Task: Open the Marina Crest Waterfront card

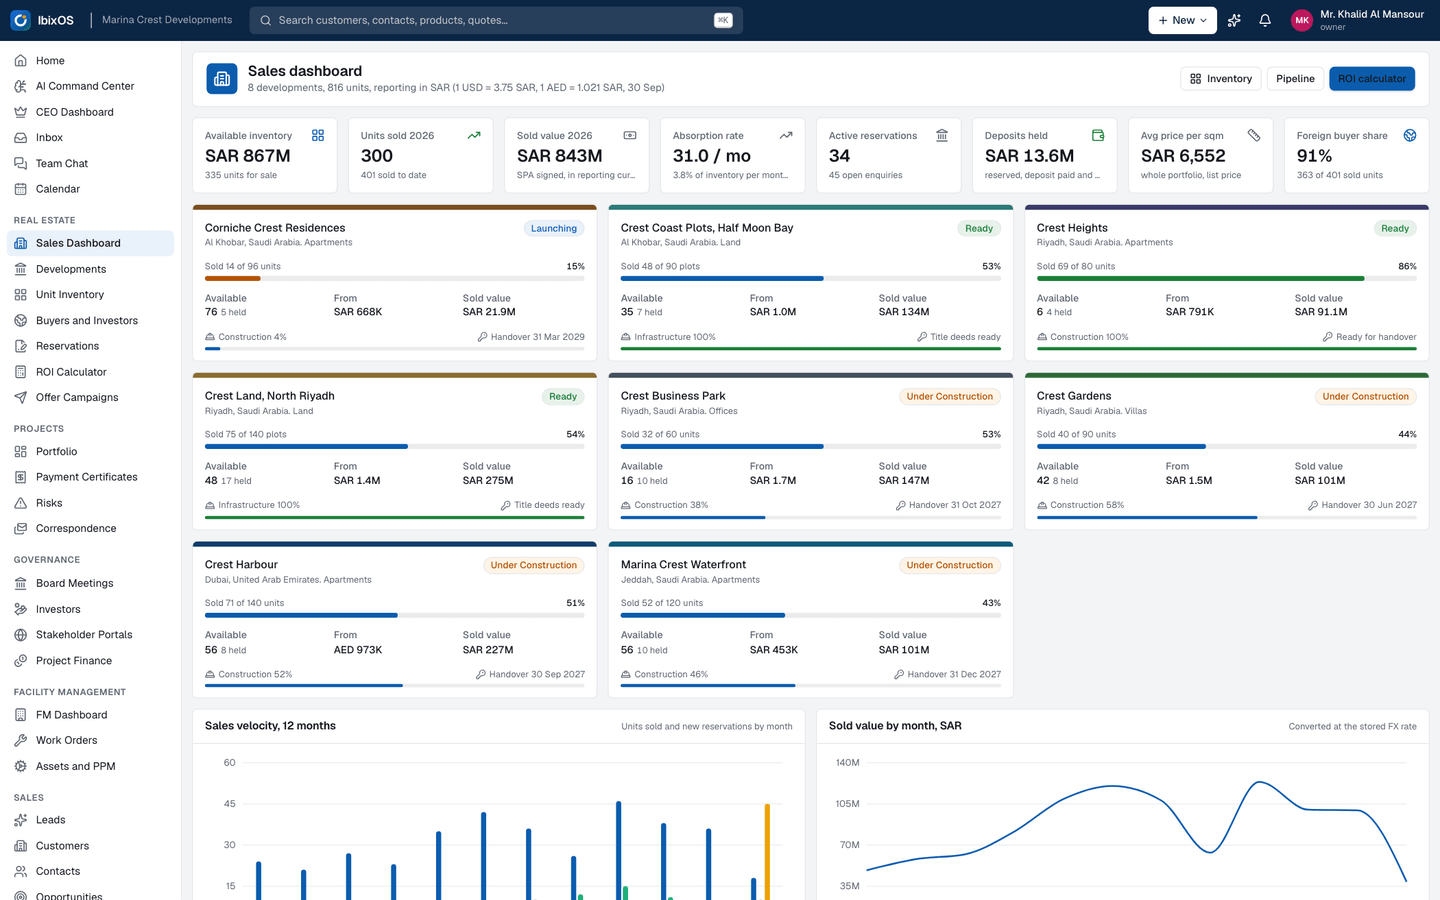Action: pos(811,620)
